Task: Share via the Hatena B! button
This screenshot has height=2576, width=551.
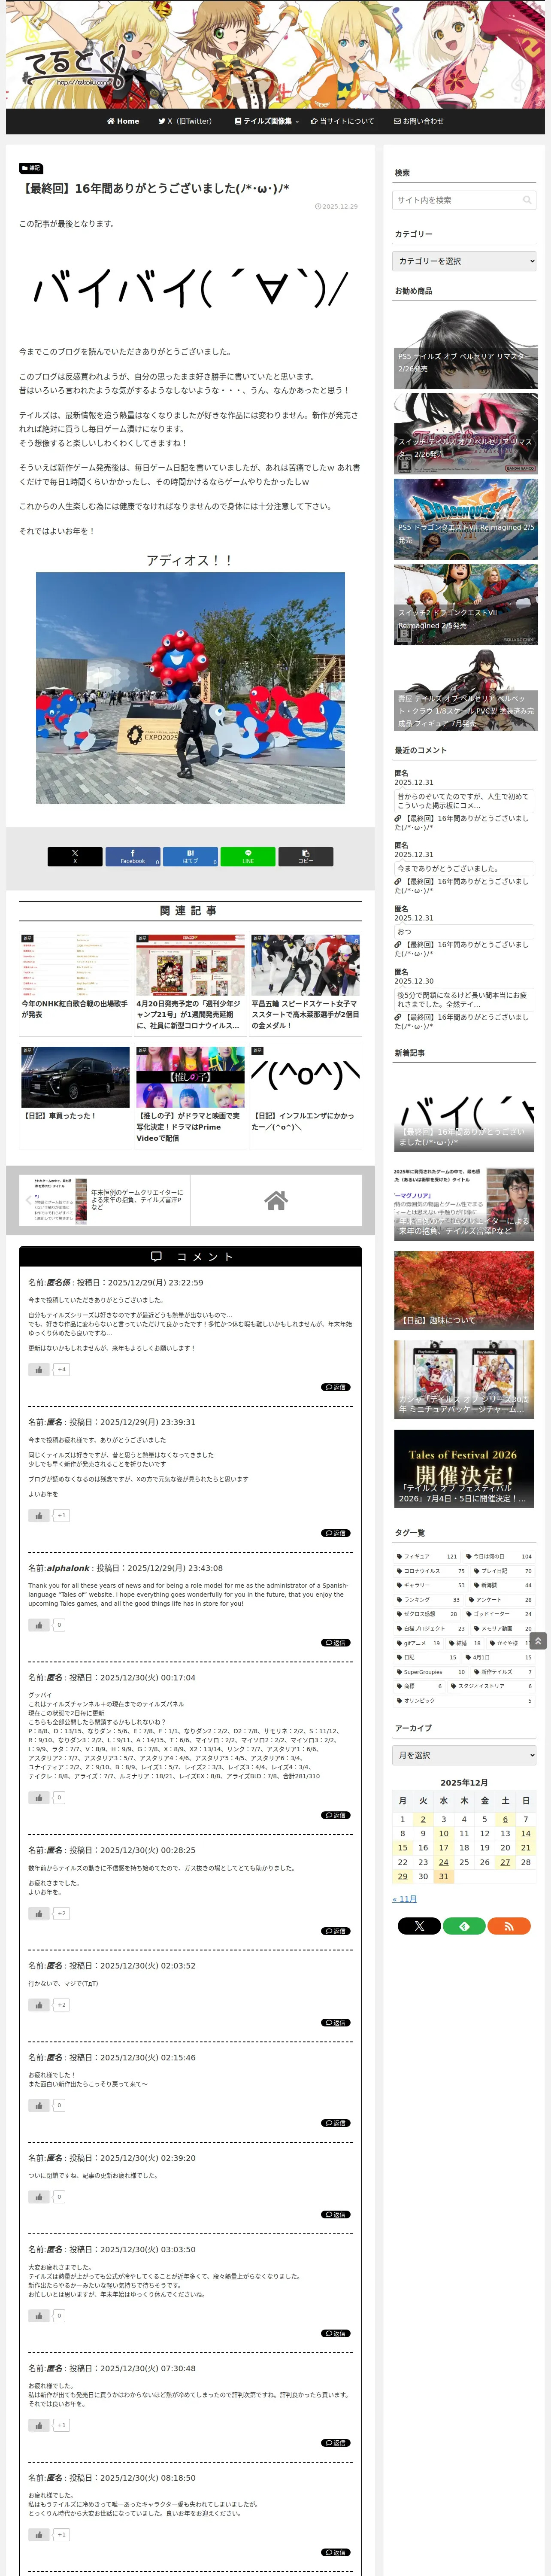Action: click(x=190, y=856)
